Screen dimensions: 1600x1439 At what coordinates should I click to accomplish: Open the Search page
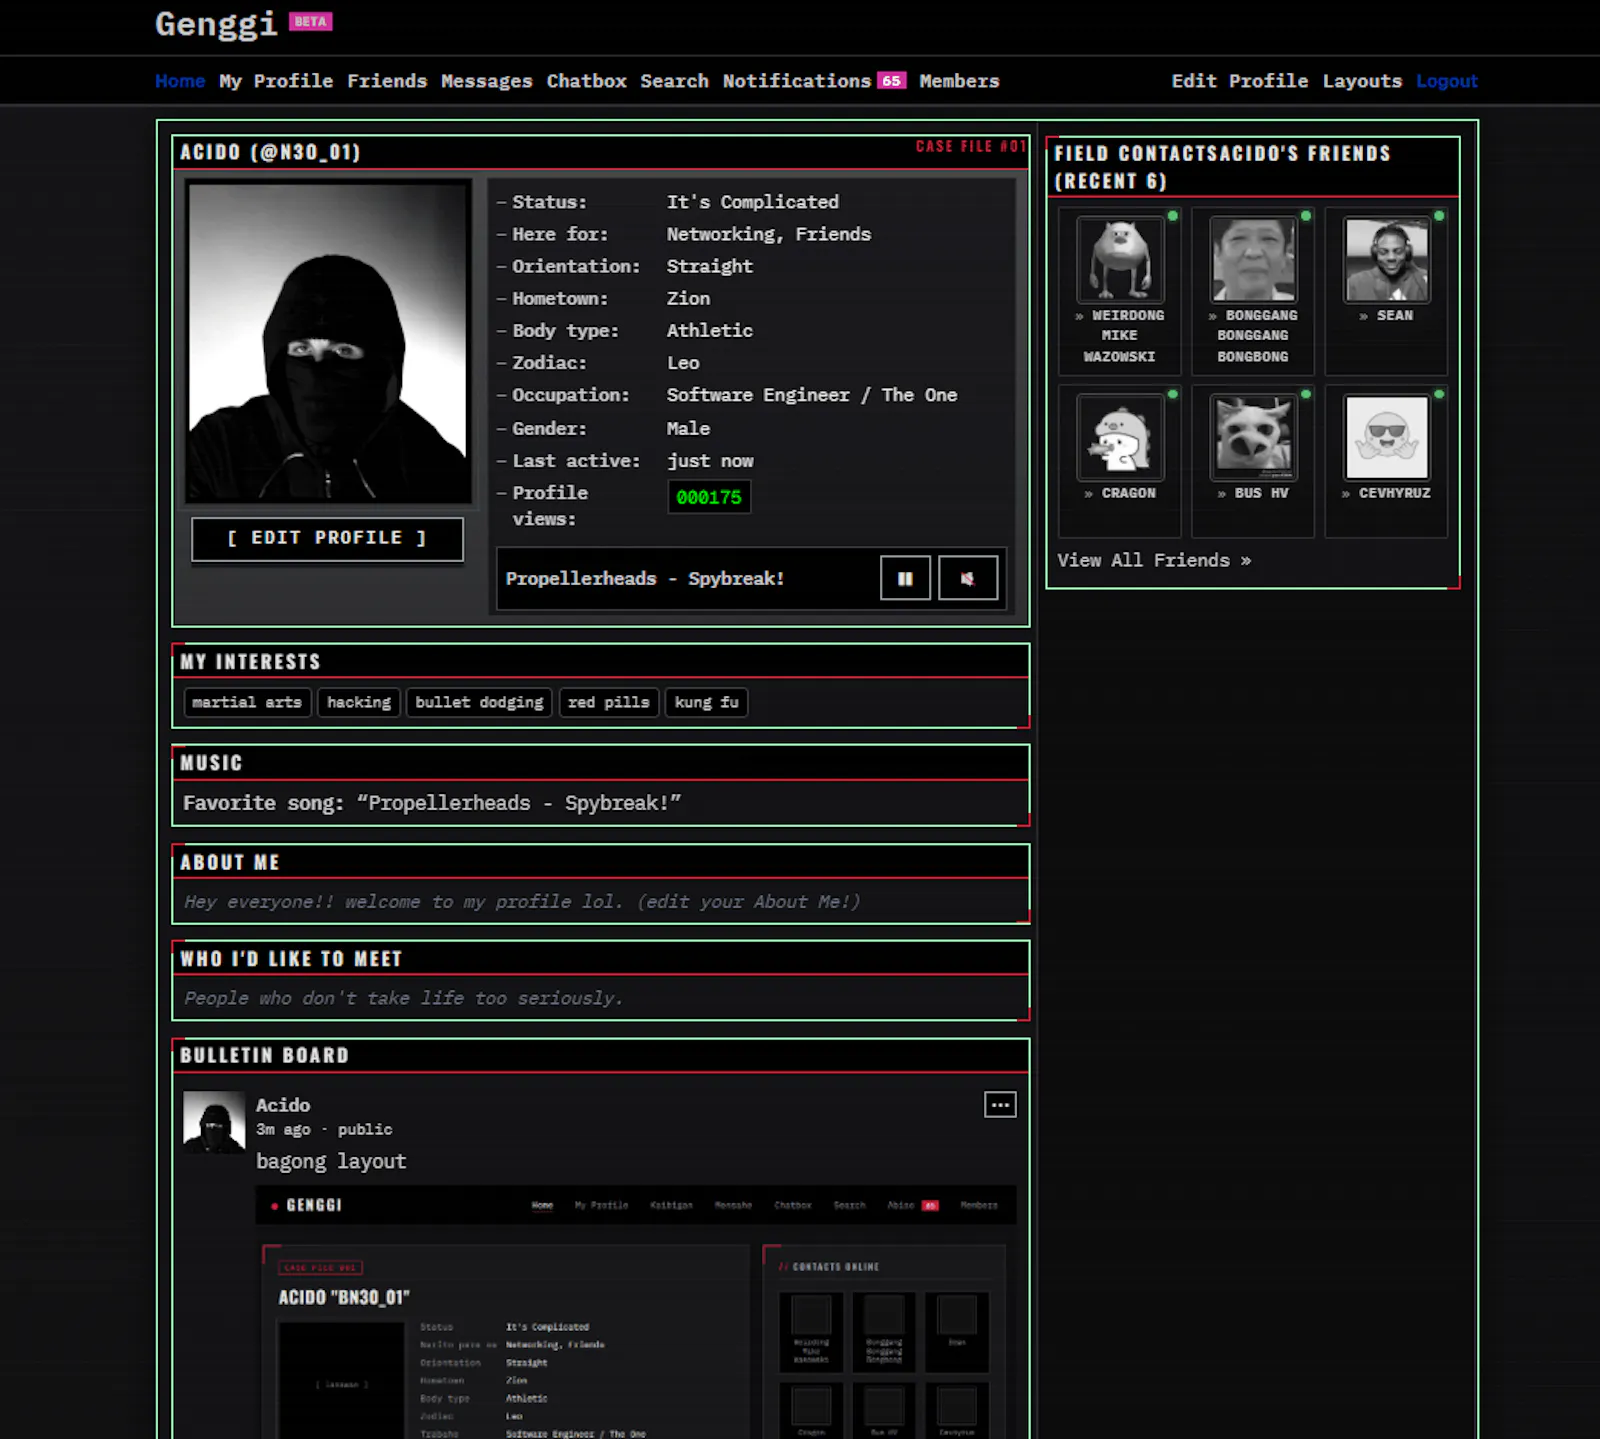(674, 81)
